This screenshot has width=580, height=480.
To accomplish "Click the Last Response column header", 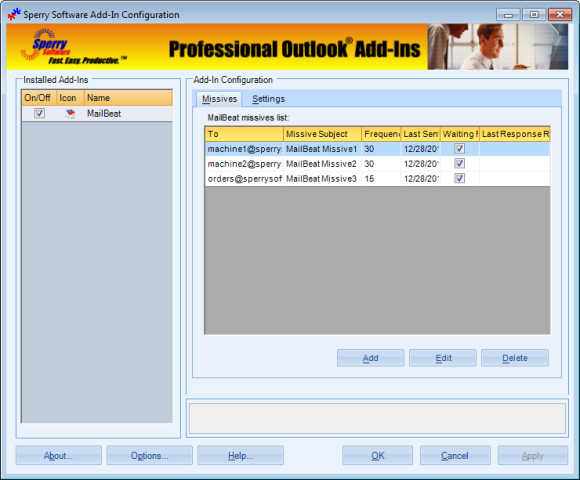I will pos(515,134).
